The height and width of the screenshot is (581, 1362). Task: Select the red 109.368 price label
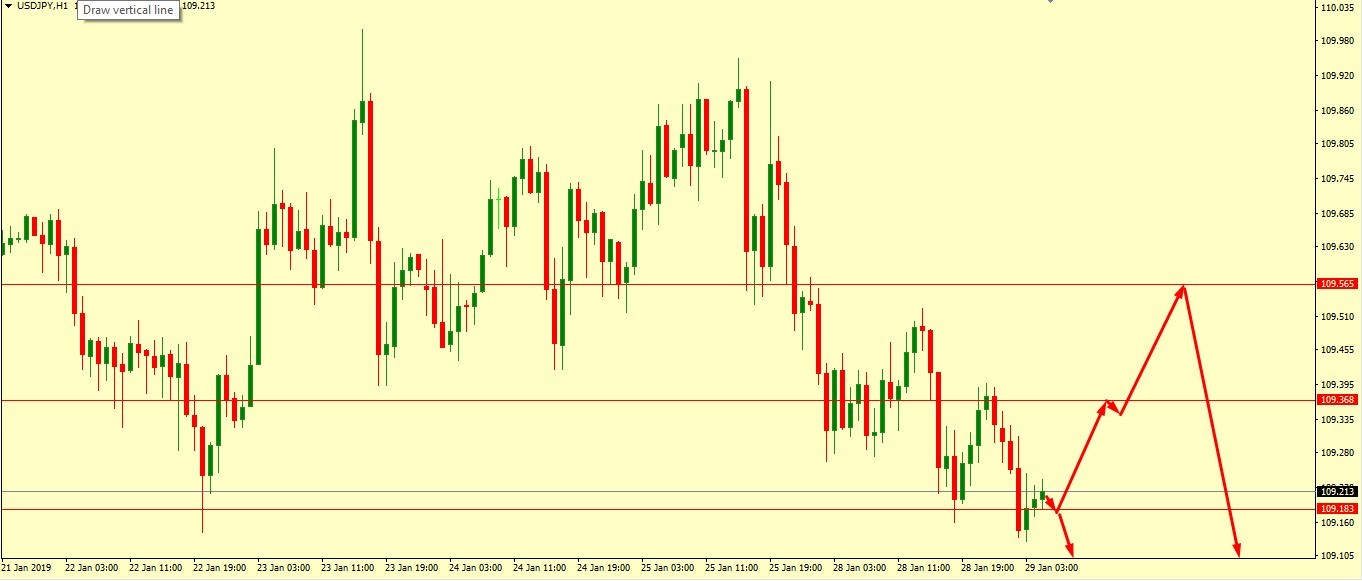coord(1338,400)
